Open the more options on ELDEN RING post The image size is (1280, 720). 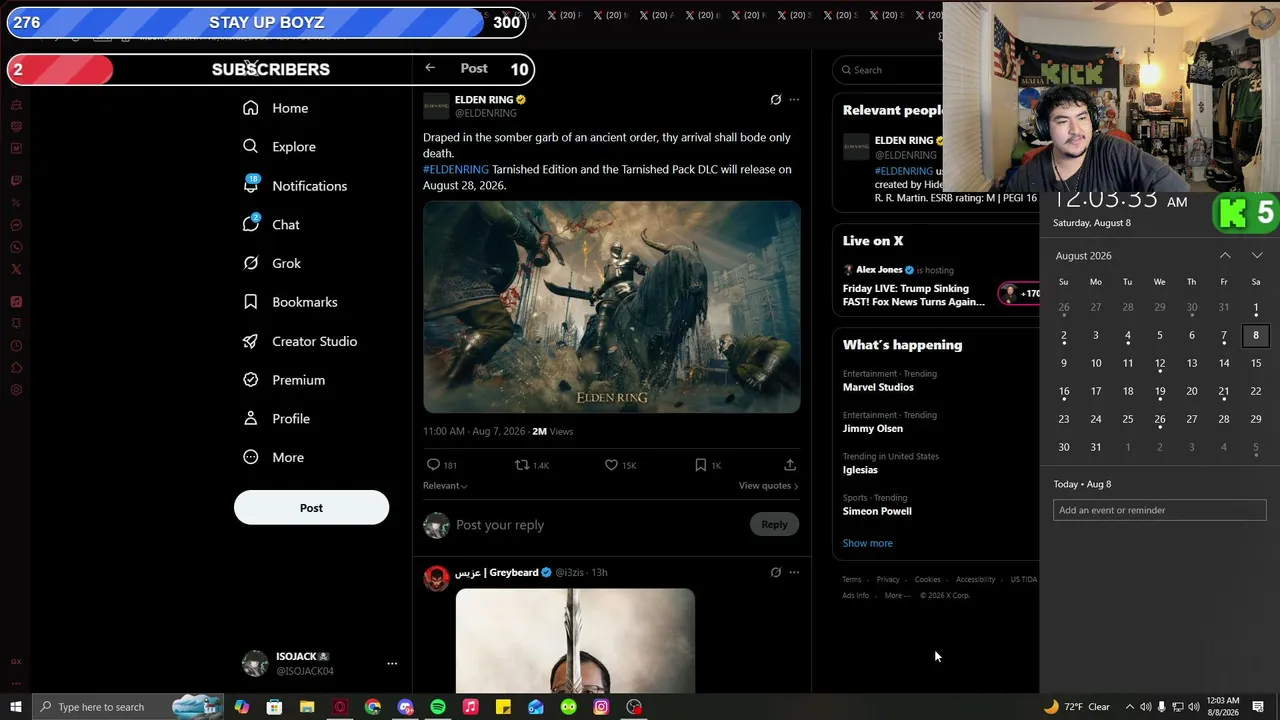click(x=794, y=100)
